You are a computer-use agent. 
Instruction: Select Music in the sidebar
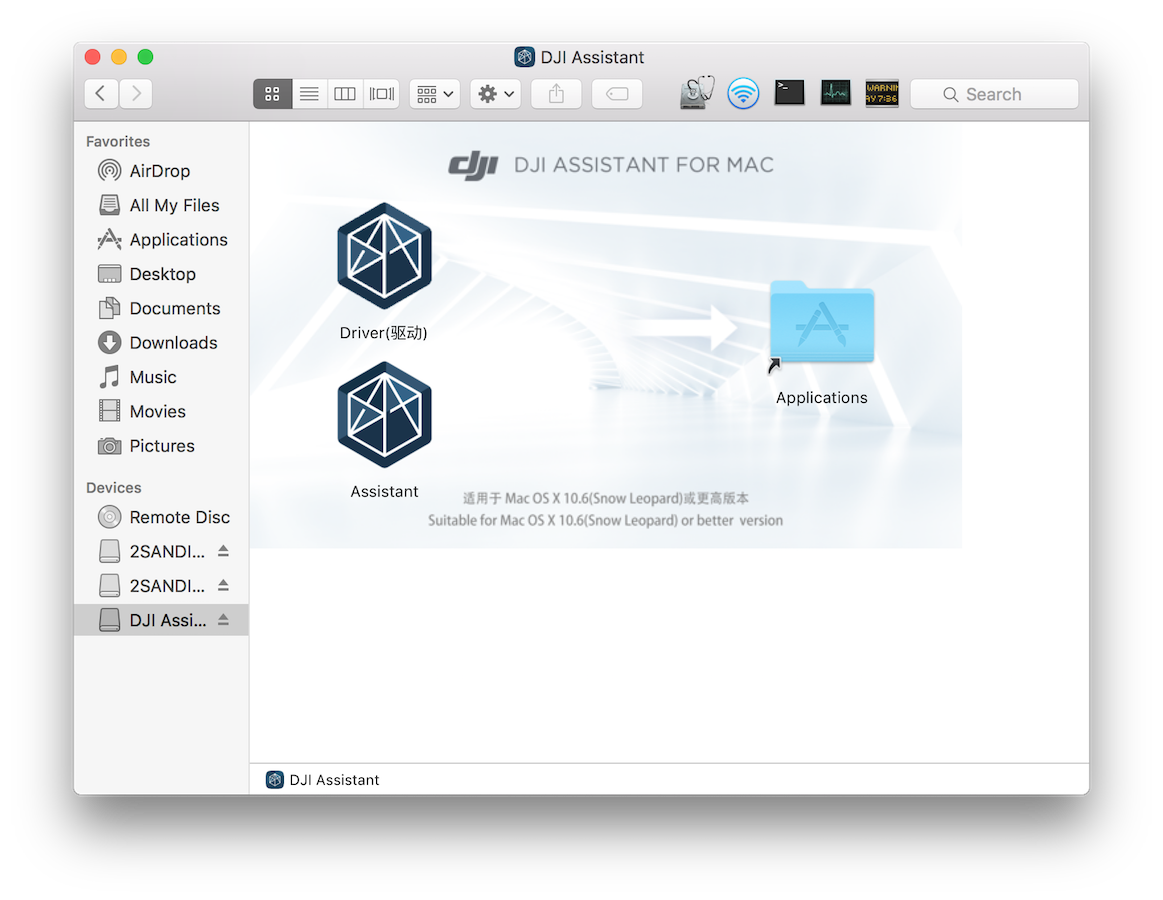(x=160, y=377)
